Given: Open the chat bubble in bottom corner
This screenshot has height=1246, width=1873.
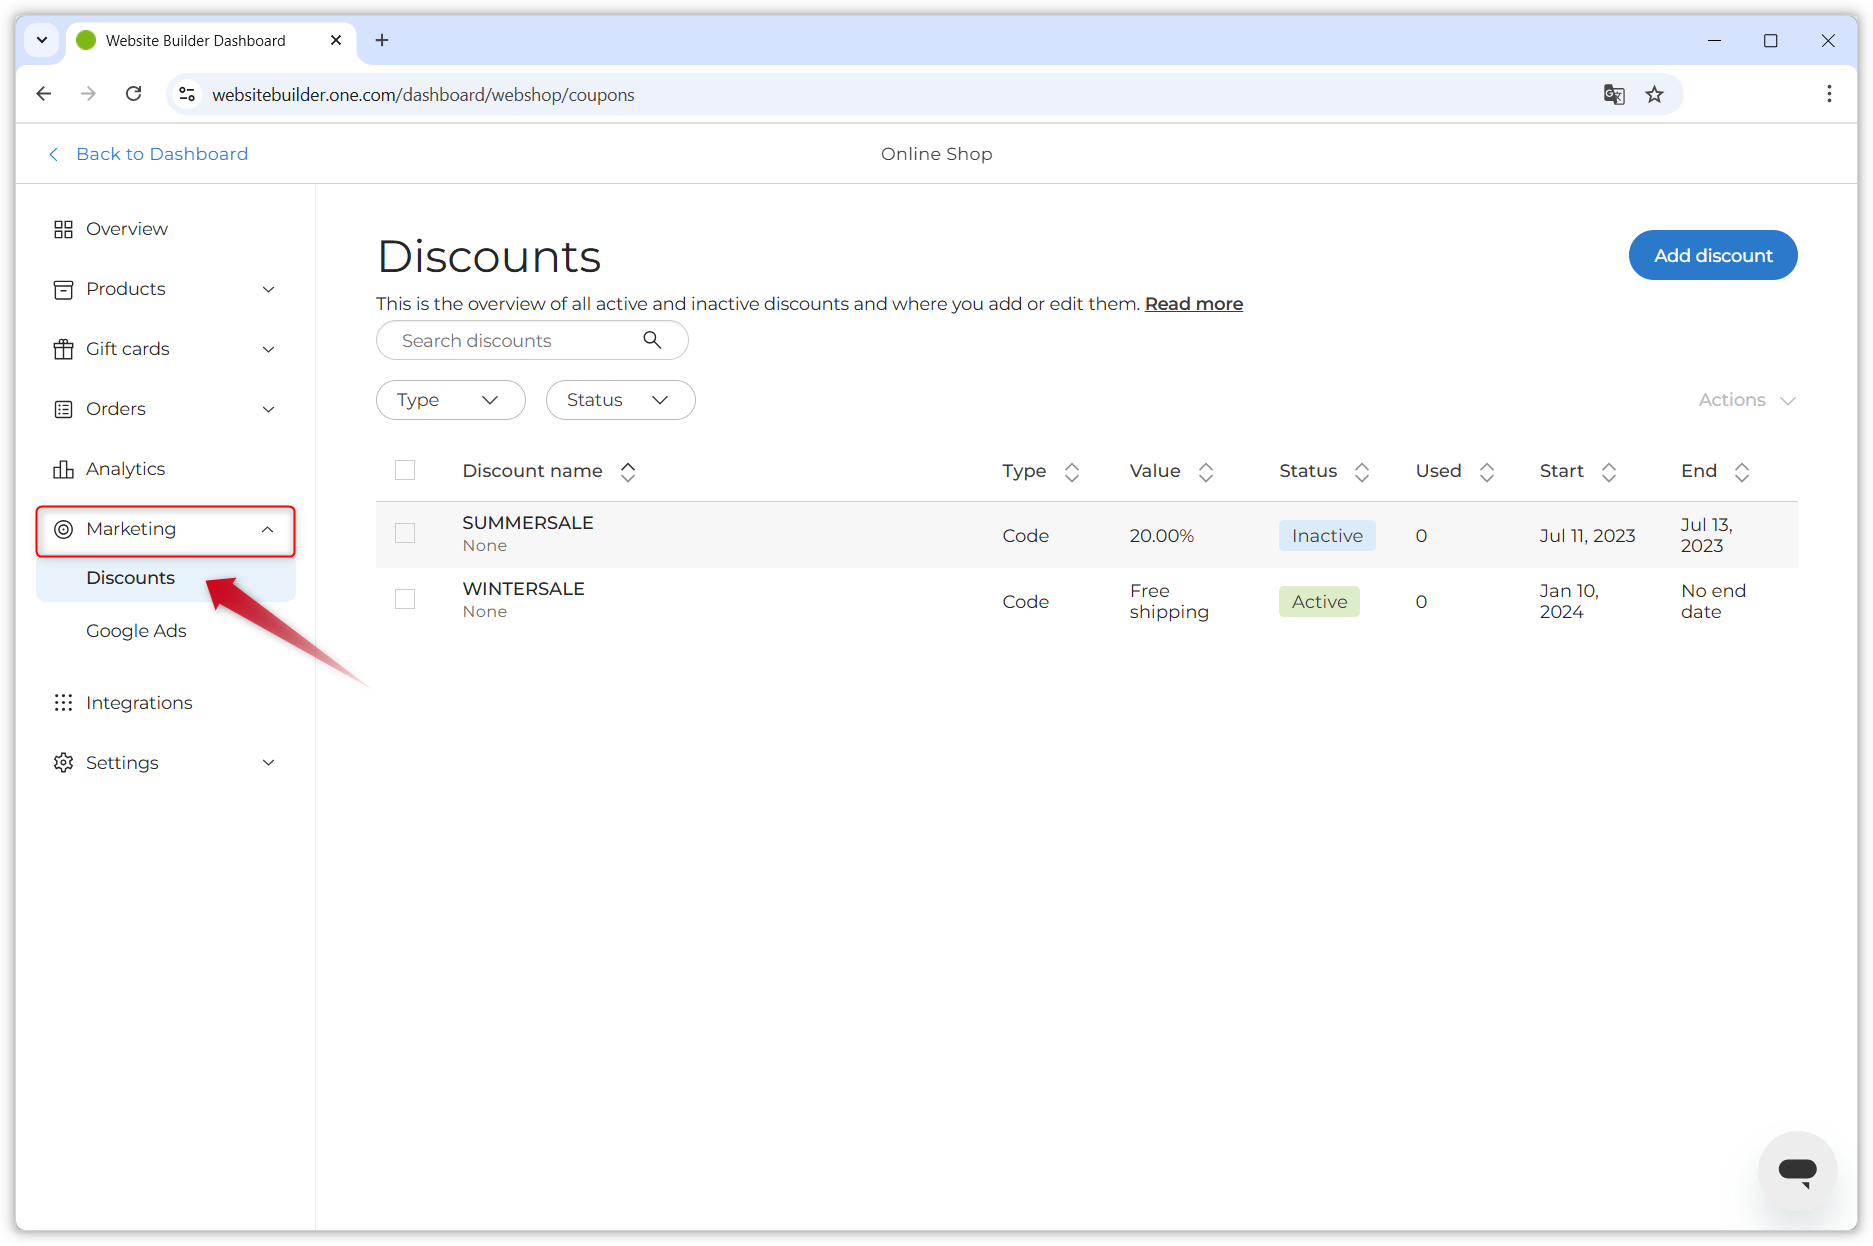Looking at the screenshot, I should pyautogui.click(x=1797, y=1171).
